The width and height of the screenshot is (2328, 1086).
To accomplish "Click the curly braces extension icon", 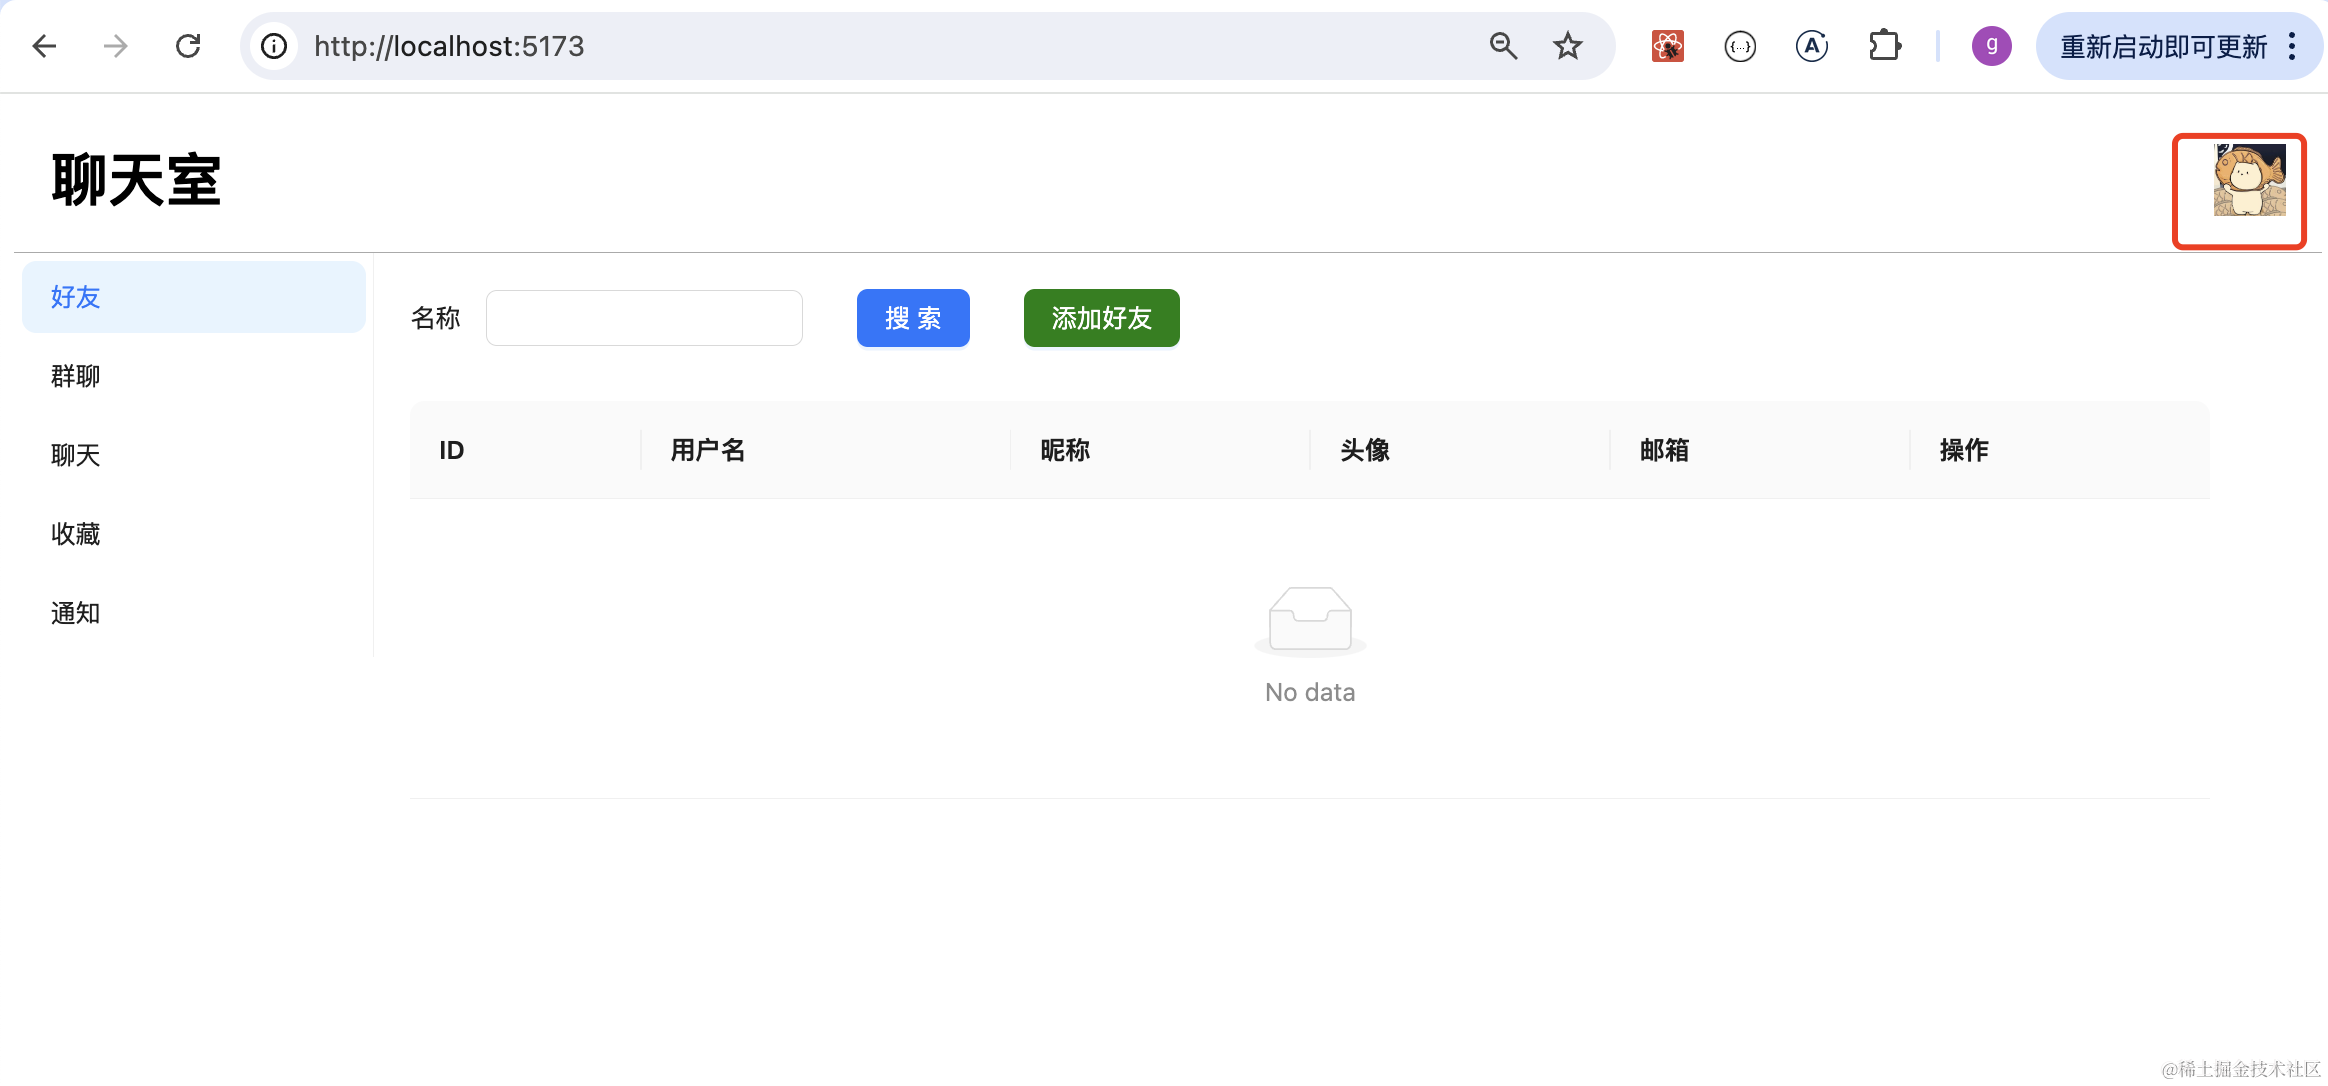I will (x=1740, y=46).
